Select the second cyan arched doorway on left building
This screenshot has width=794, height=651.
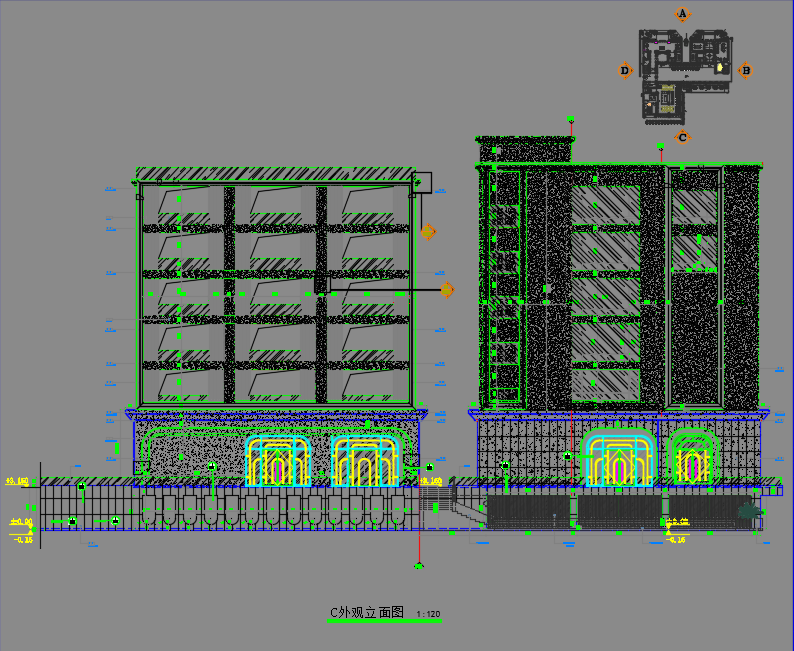click(366, 461)
